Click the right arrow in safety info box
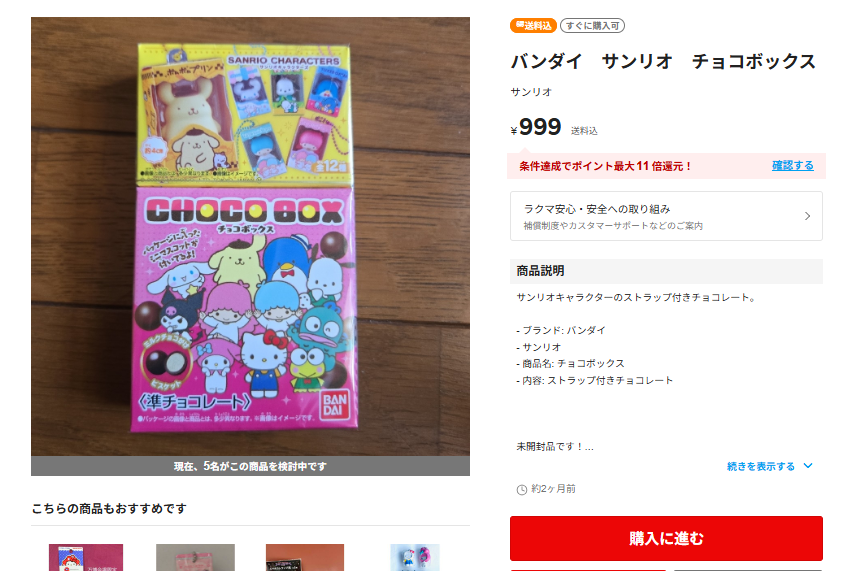 point(807,216)
